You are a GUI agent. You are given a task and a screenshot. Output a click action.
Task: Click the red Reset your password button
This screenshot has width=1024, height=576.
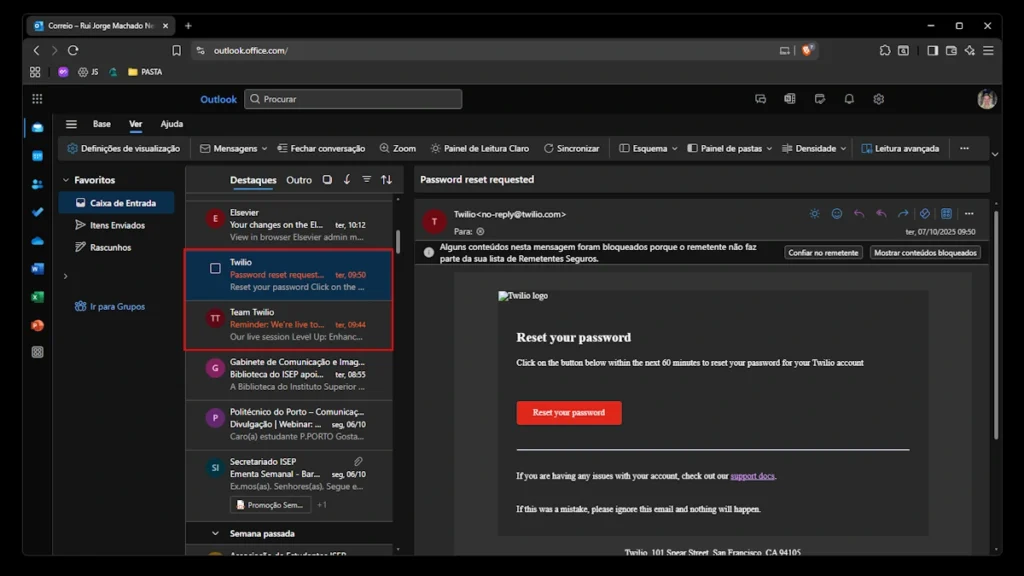point(569,412)
